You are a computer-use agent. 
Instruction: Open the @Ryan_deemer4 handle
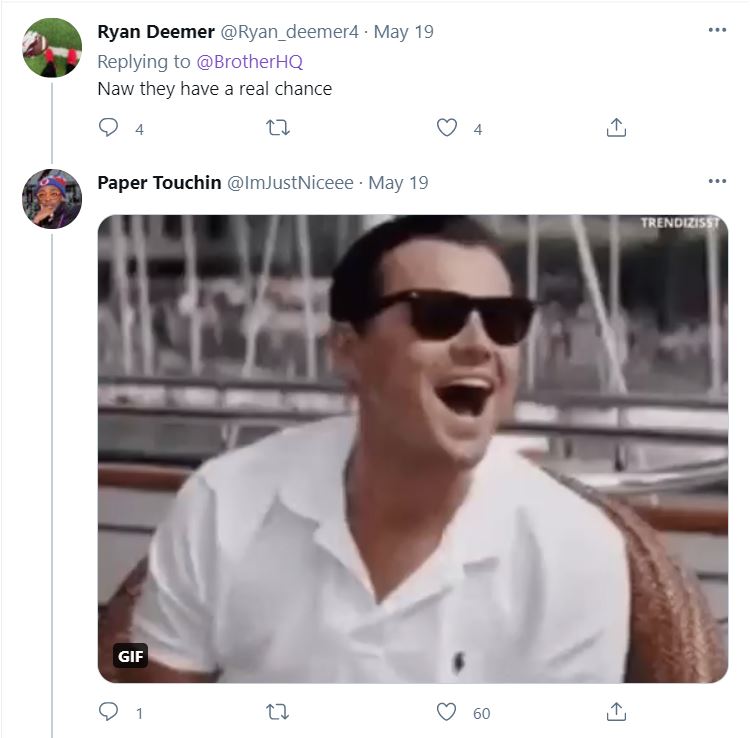coord(290,32)
